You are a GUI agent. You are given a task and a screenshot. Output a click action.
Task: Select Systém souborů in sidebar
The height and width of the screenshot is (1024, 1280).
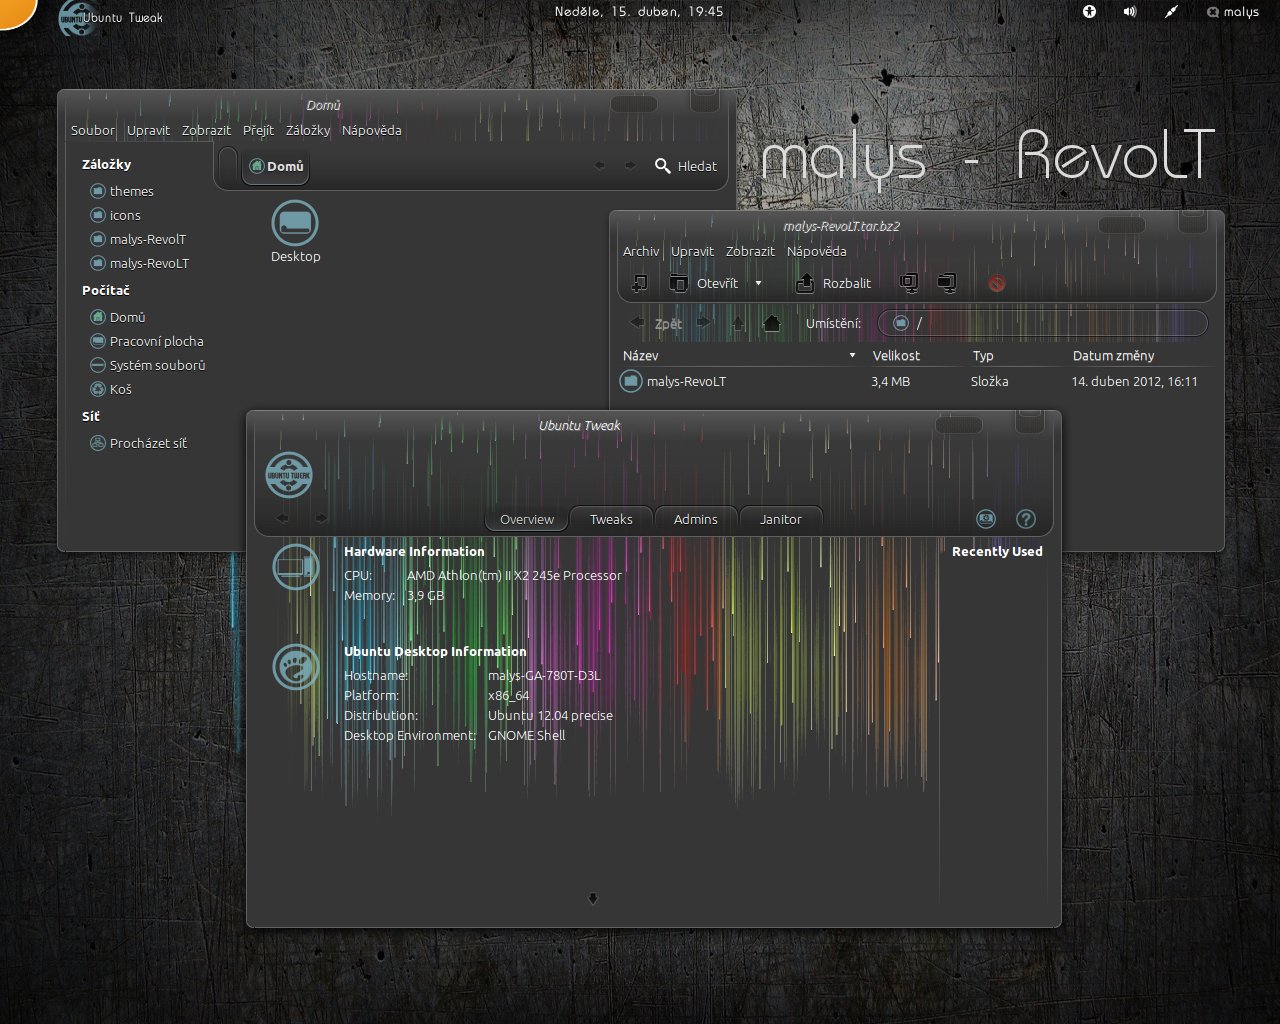[x=148, y=365]
